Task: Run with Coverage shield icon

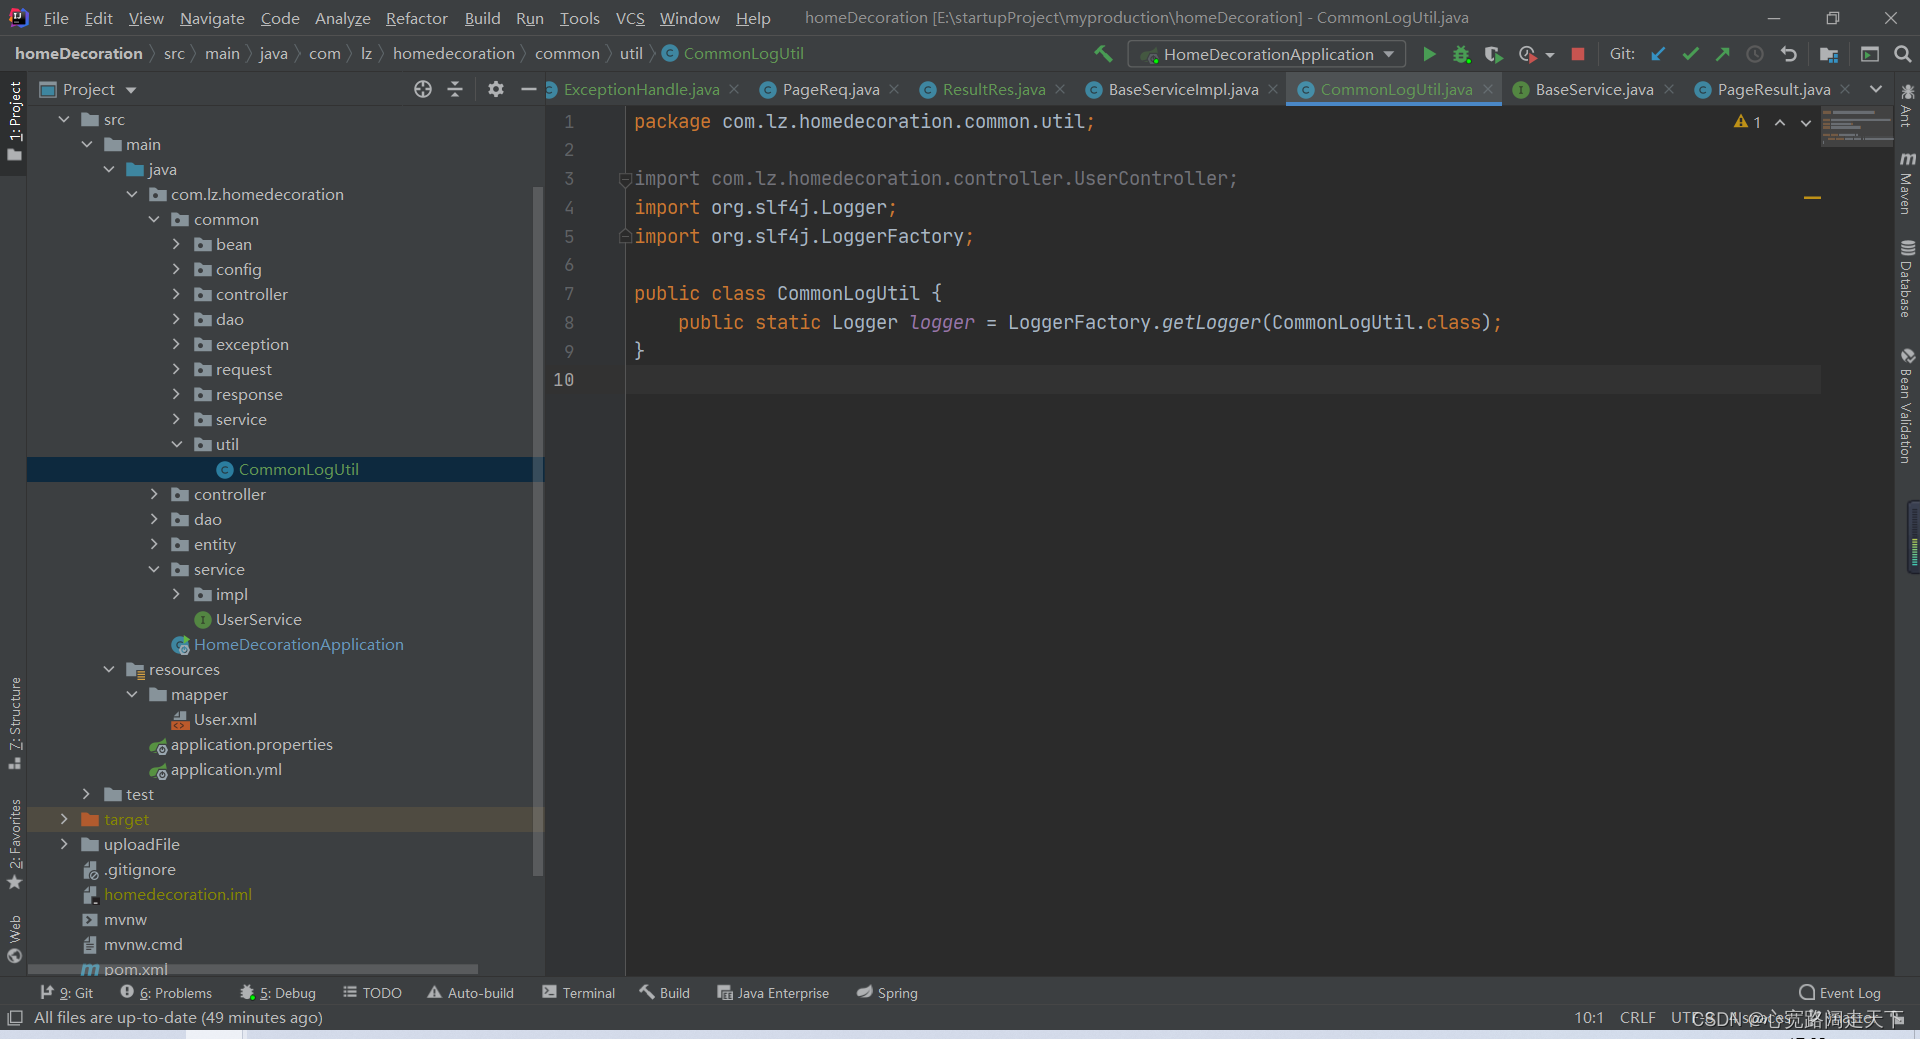Action: pyautogui.click(x=1493, y=54)
